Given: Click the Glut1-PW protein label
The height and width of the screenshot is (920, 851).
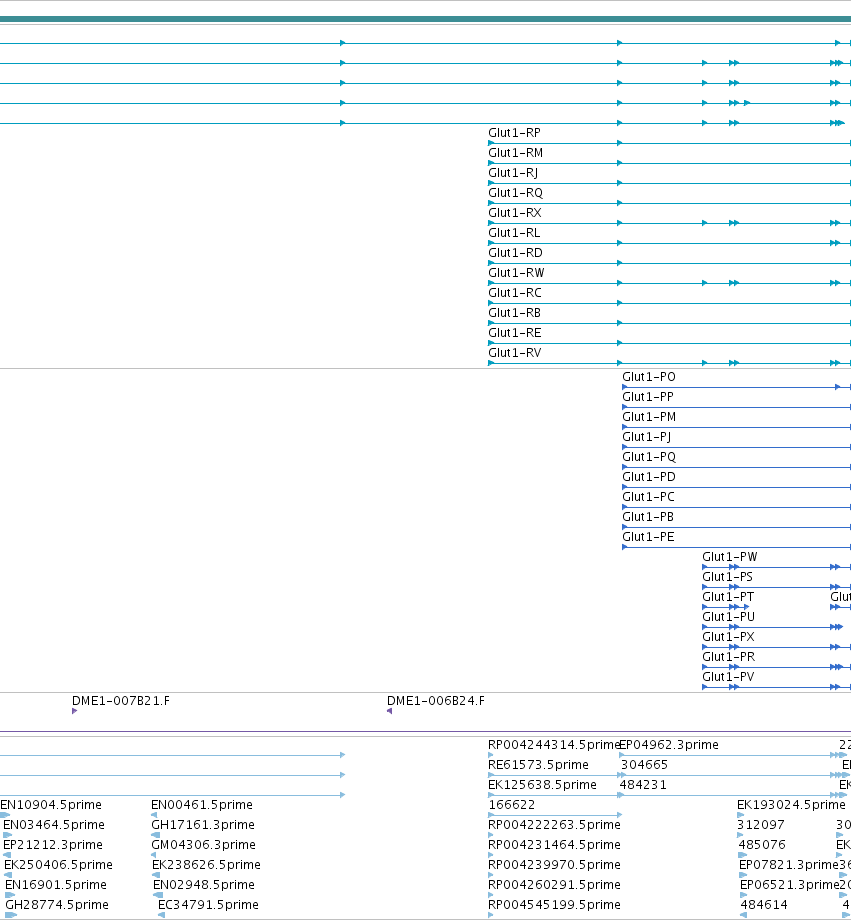Looking at the screenshot, I should pos(730,556).
